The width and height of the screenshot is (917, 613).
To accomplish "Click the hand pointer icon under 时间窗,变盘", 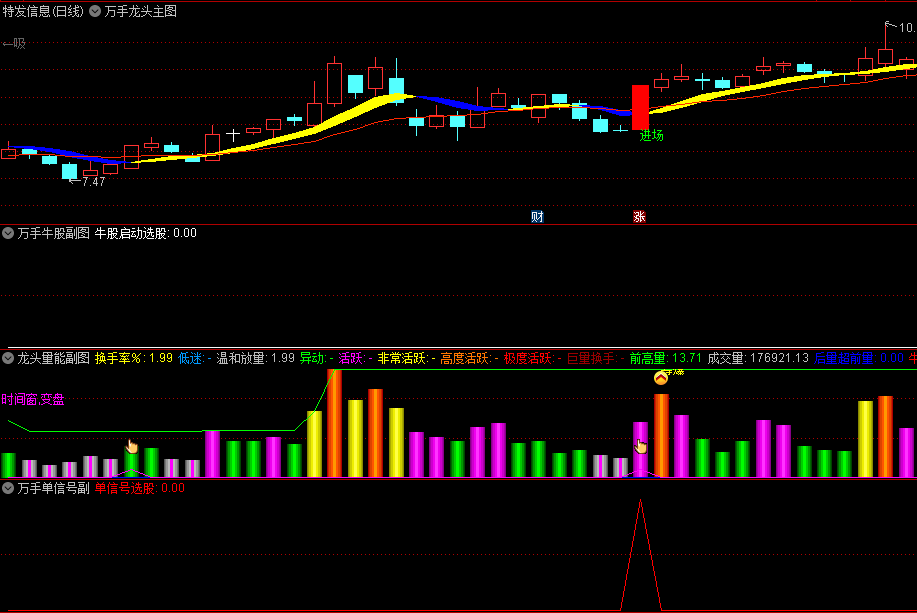I will coord(132,446).
